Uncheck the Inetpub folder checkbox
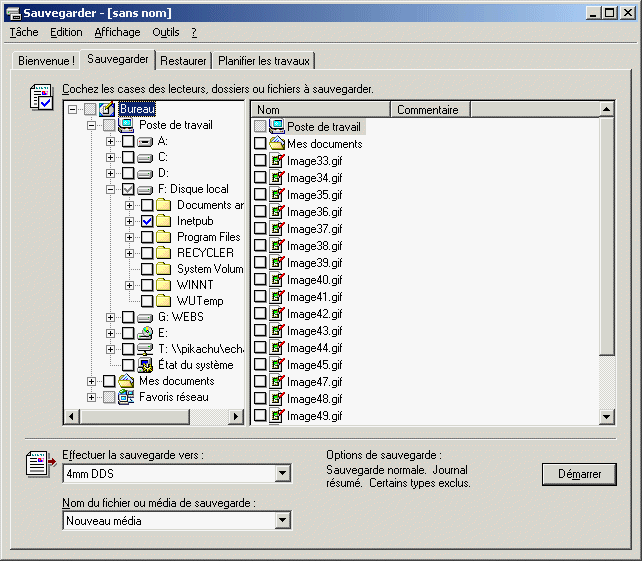 click(x=147, y=221)
